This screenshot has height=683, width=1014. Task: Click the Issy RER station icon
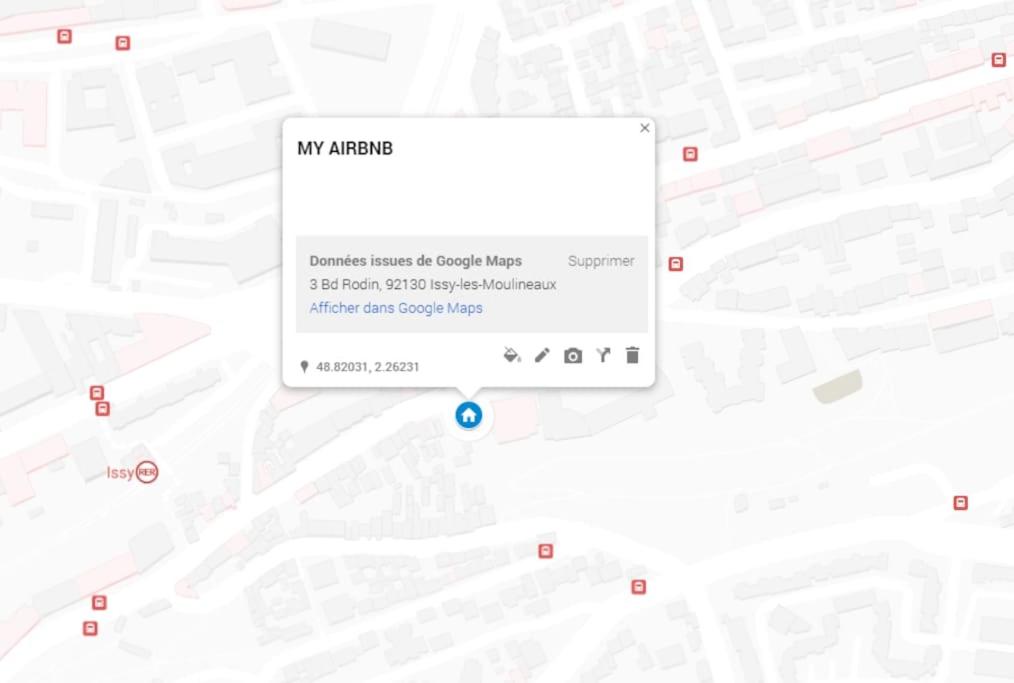coord(147,472)
